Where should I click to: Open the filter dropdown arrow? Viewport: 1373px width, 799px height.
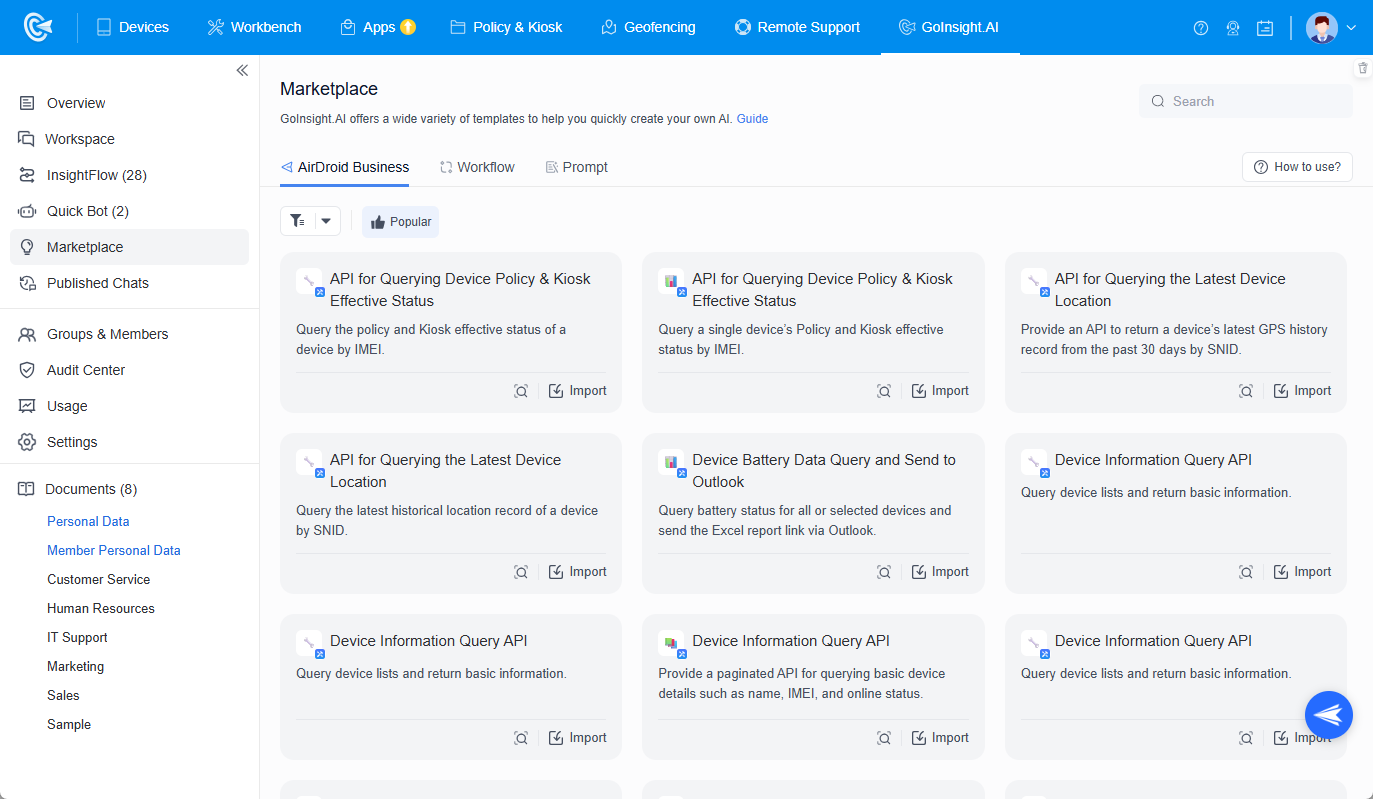pos(327,221)
